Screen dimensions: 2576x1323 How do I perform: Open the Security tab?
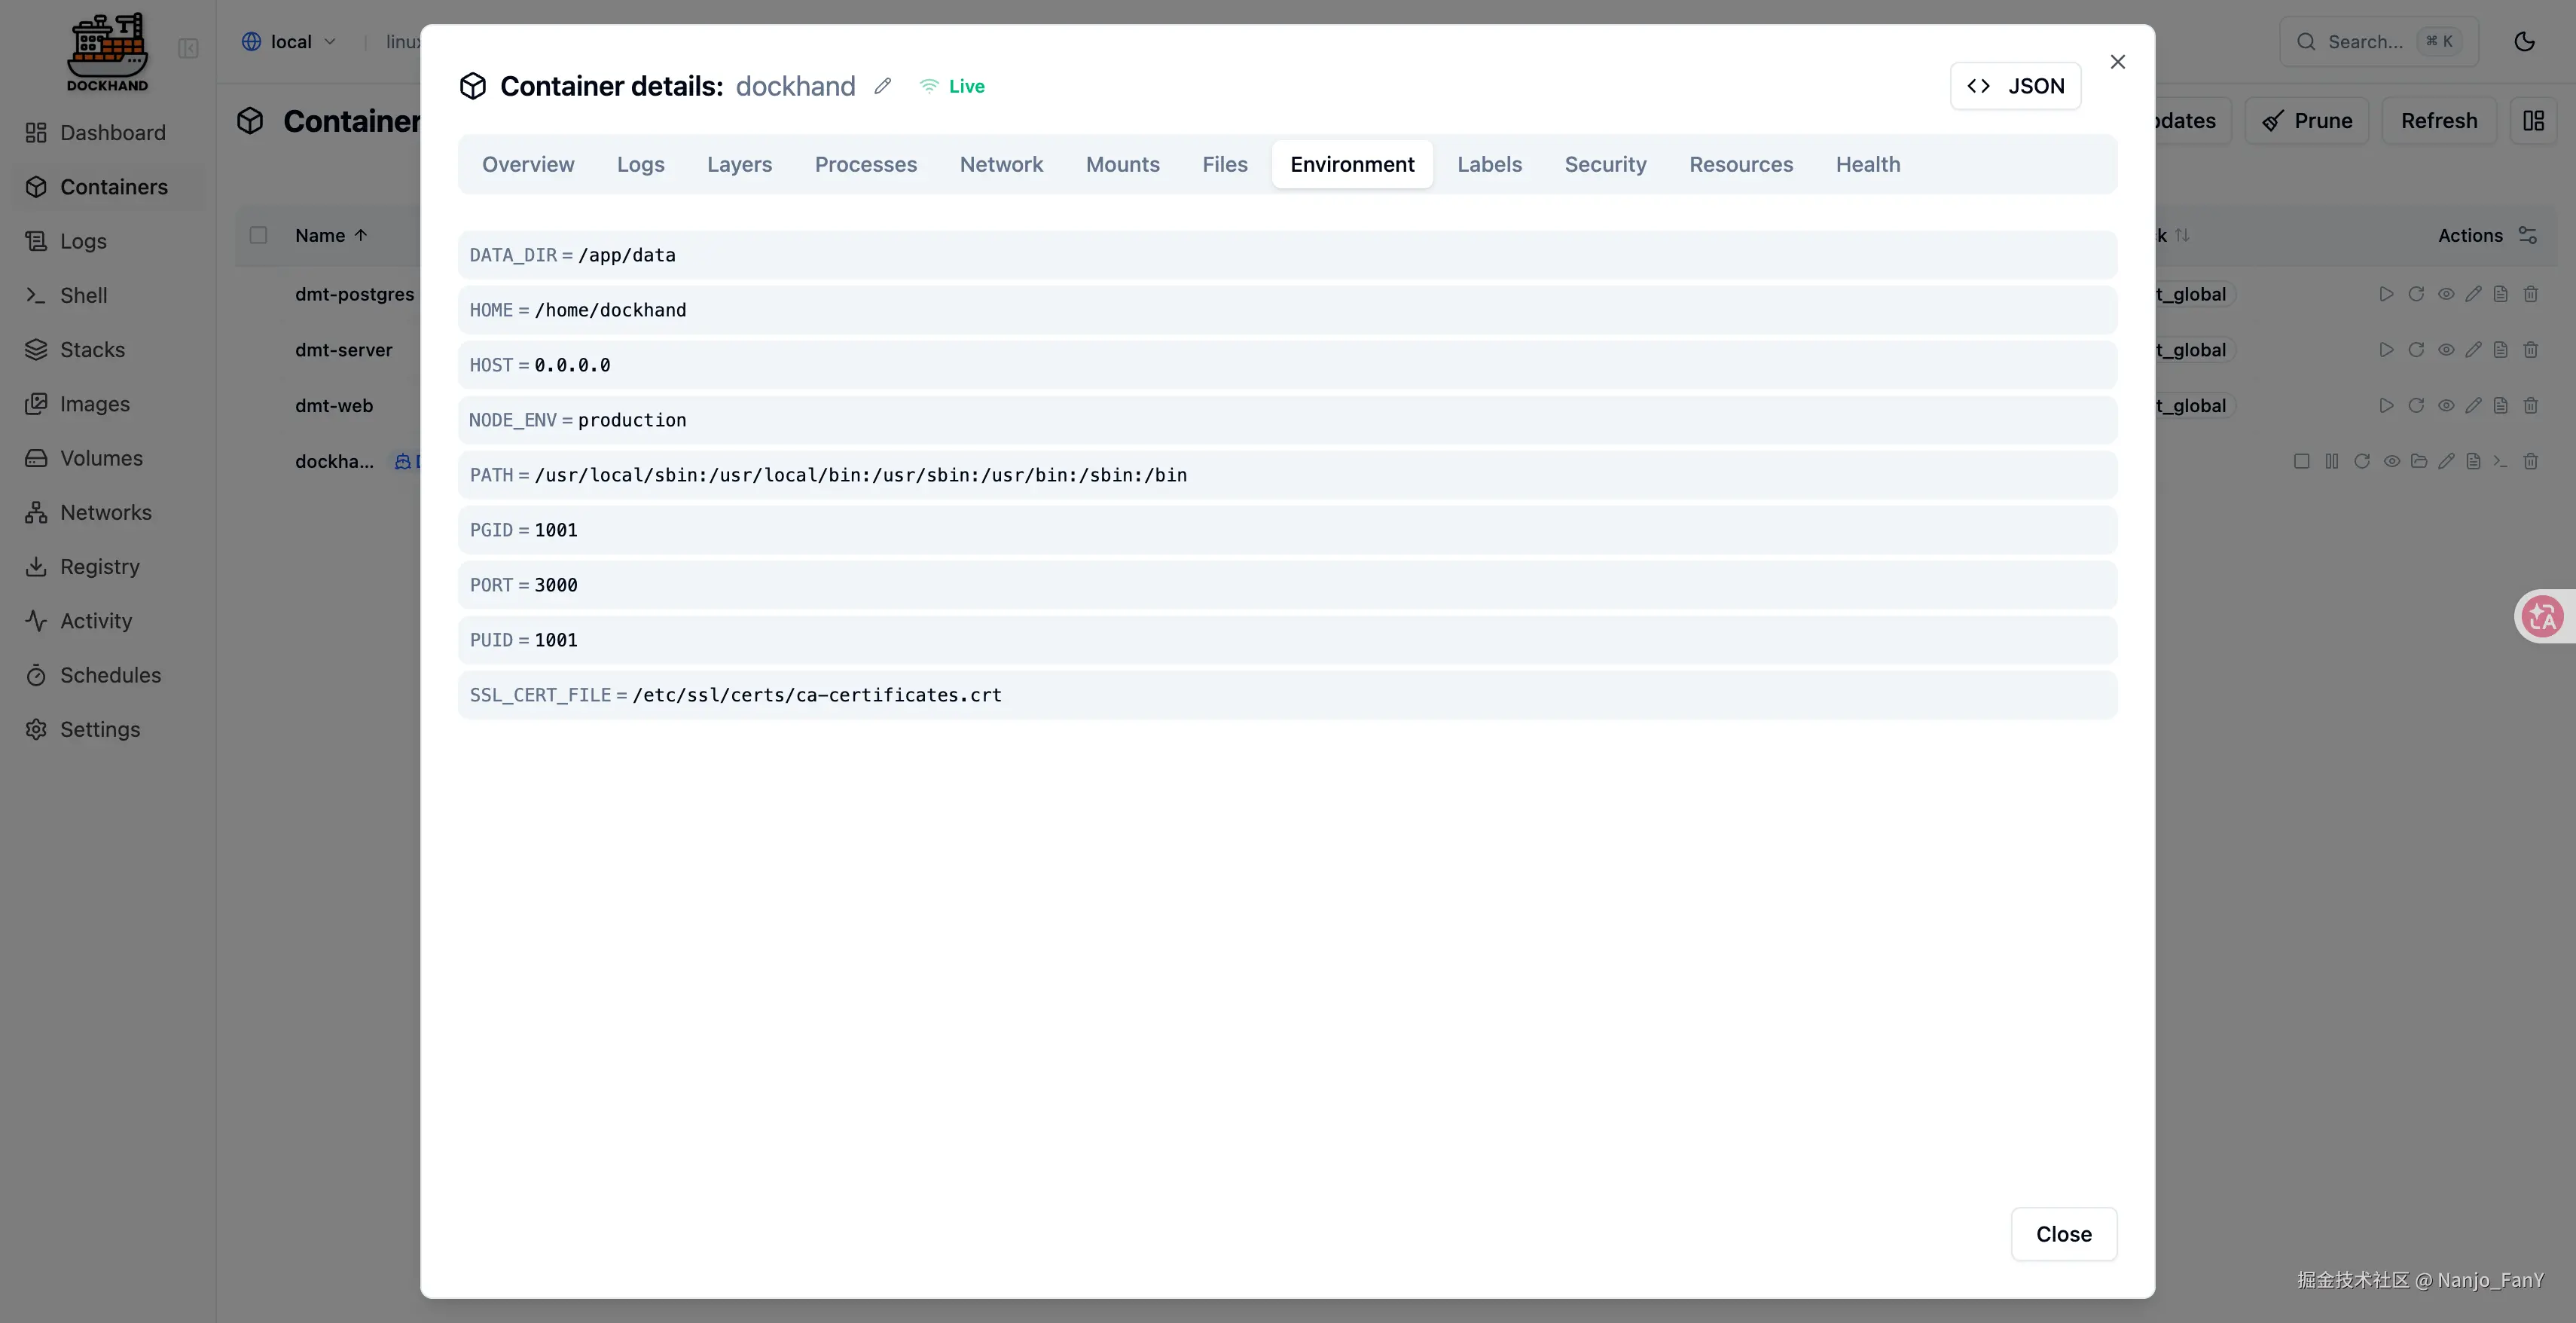1605,164
